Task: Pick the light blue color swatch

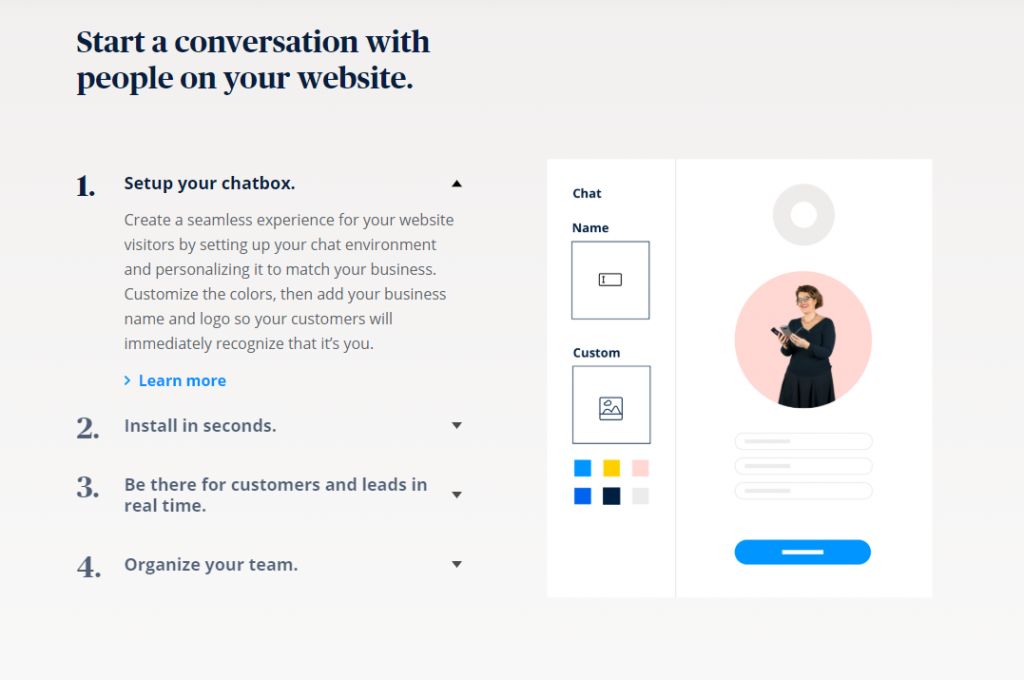Action: [x=582, y=468]
